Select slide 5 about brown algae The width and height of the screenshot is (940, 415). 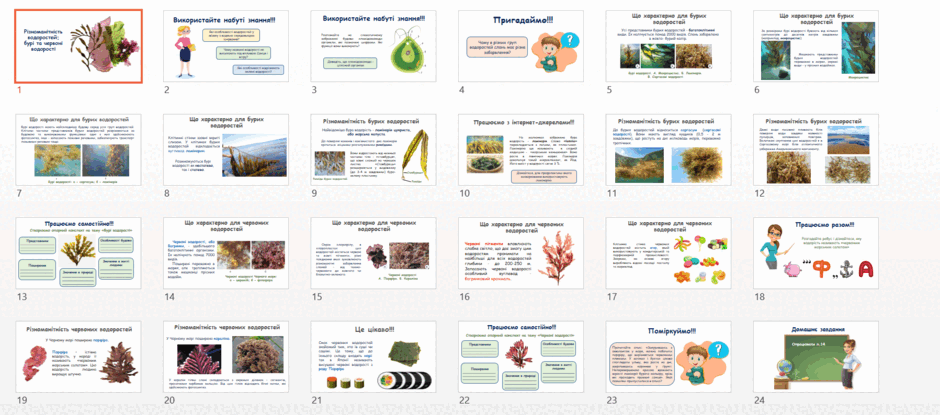click(x=668, y=46)
